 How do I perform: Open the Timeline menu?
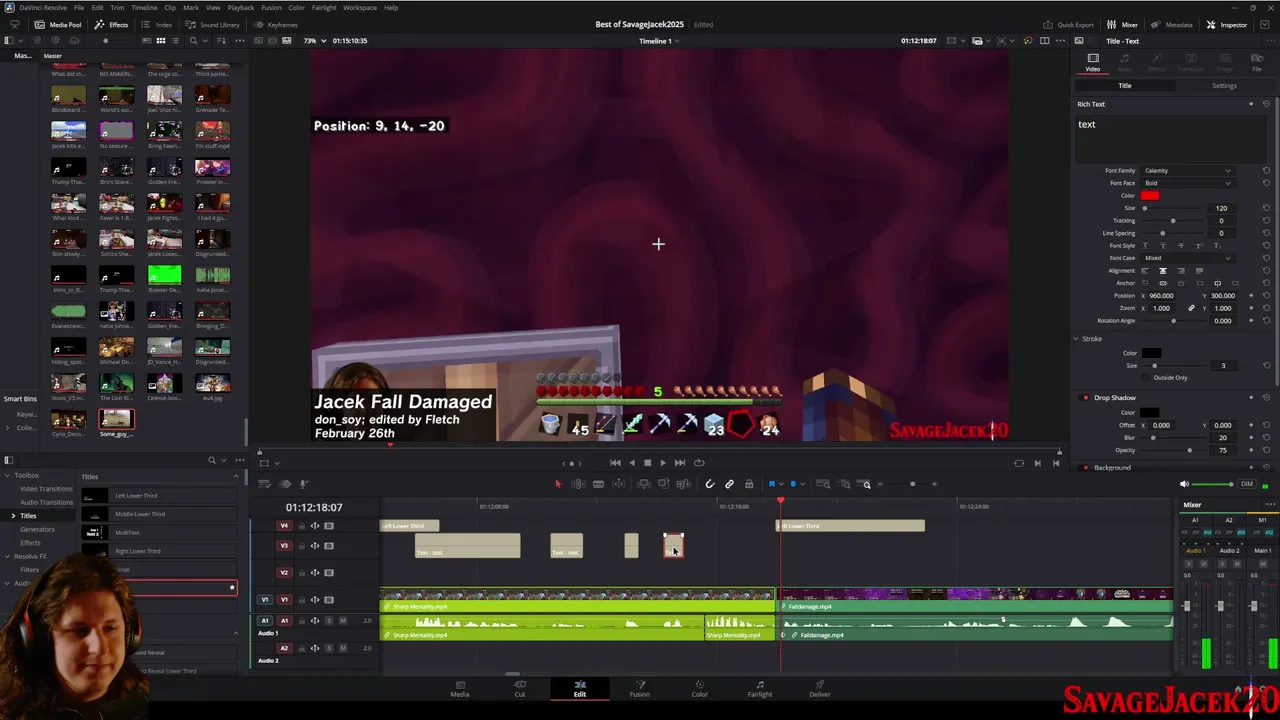[x=144, y=7]
